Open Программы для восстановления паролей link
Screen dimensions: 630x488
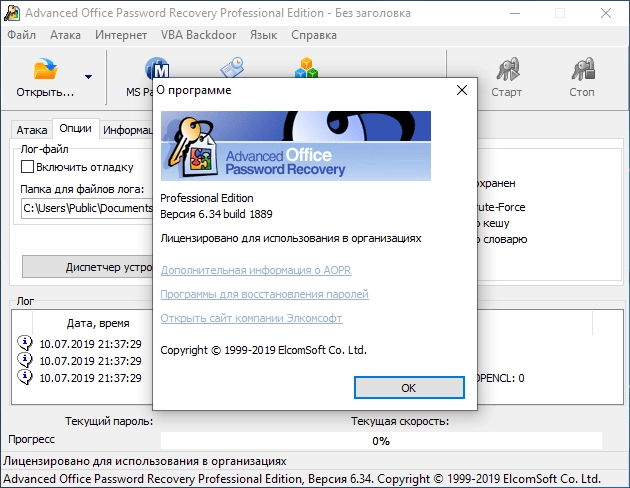(x=264, y=294)
